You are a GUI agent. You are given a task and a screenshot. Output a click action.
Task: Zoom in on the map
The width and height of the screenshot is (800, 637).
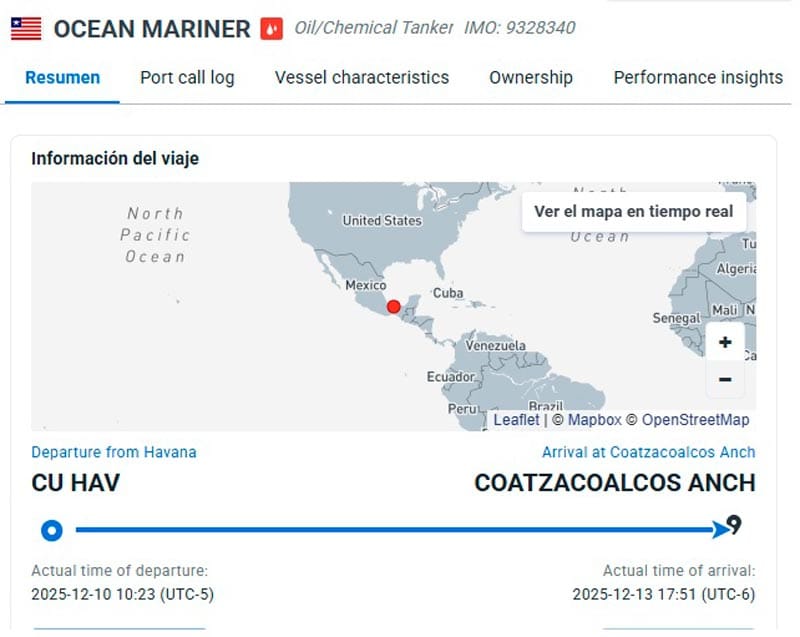point(725,342)
